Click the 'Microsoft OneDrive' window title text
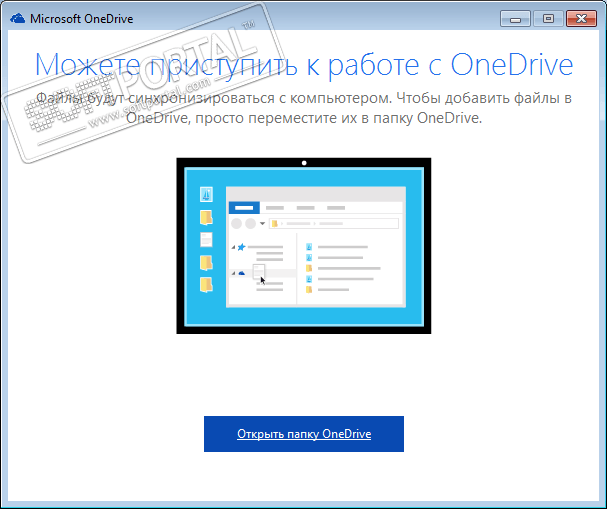This screenshot has height=509, width=607. [82, 19]
